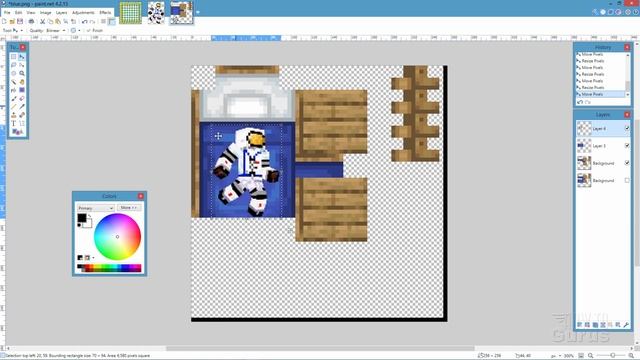
Task: Close the Colors window
Action: pyautogui.click(x=140, y=196)
